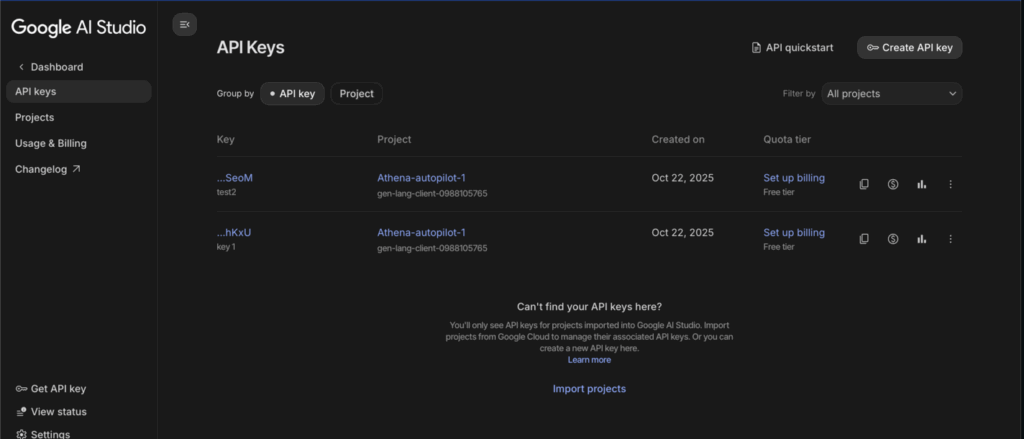Screen dimensions: 1024x439
Task: Collapse the sidebar with the panel icon
Action: coord(184,24)
